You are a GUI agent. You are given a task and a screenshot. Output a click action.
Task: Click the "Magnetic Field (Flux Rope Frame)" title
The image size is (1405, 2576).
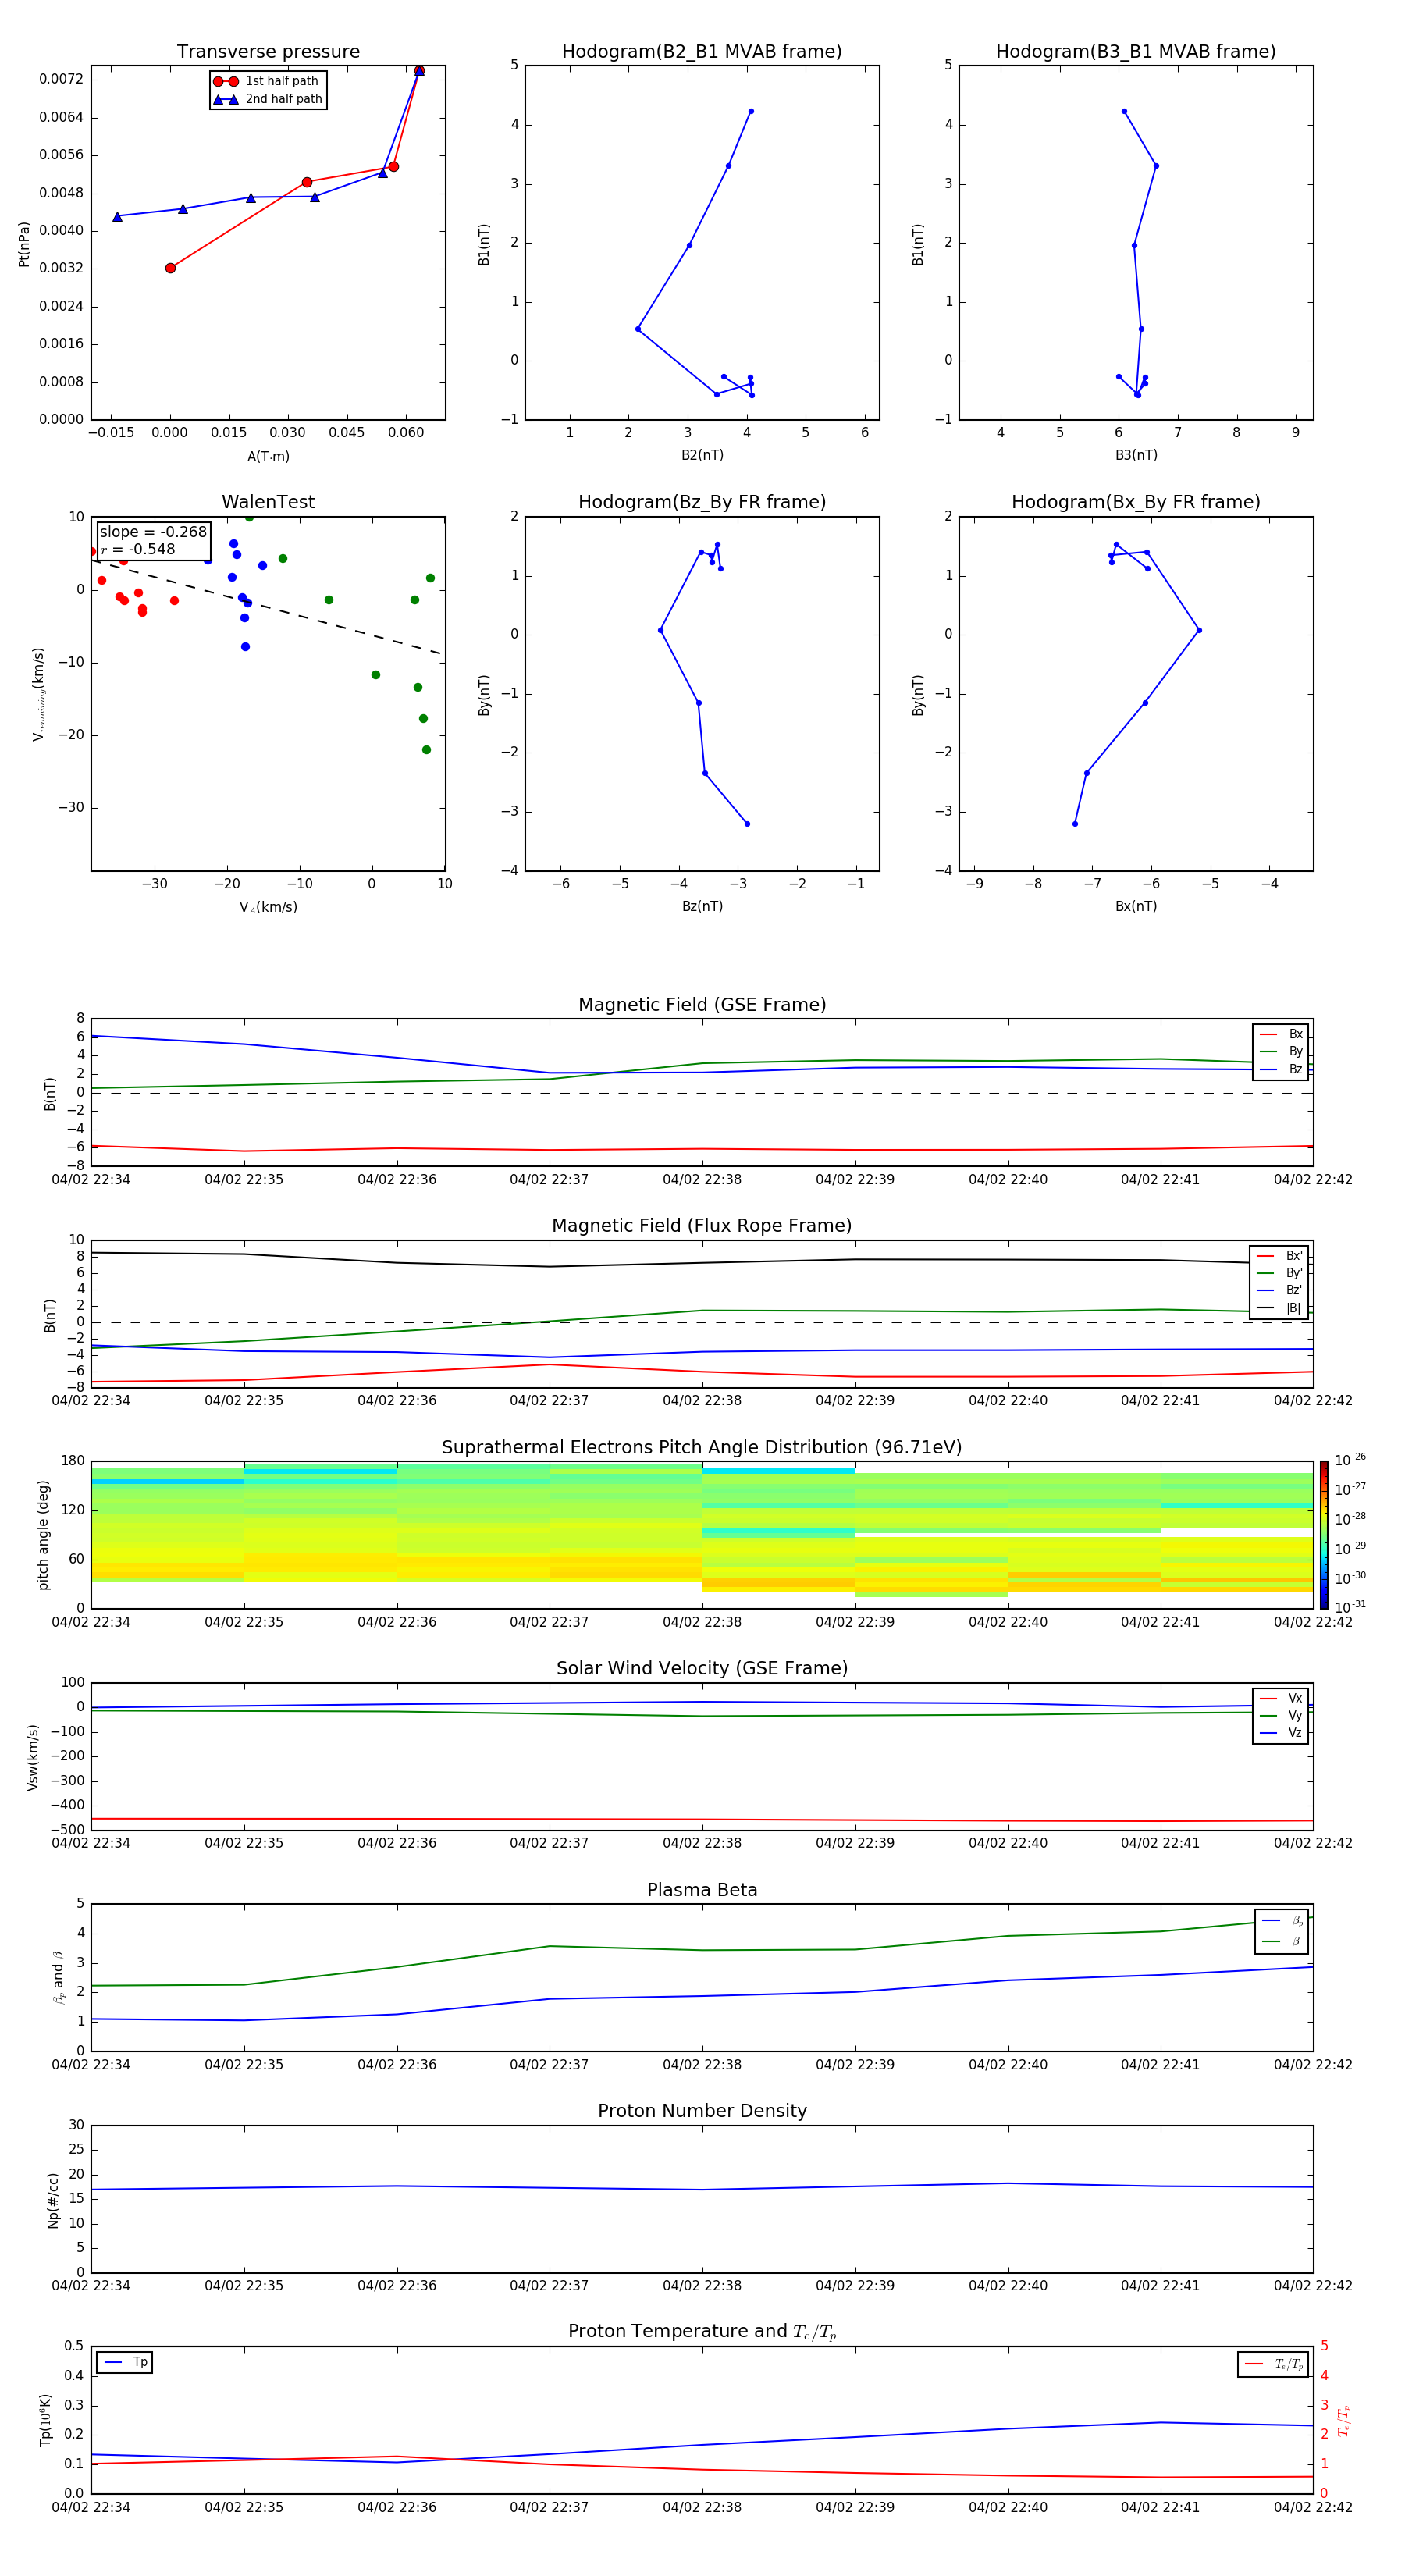point(702,1226)
